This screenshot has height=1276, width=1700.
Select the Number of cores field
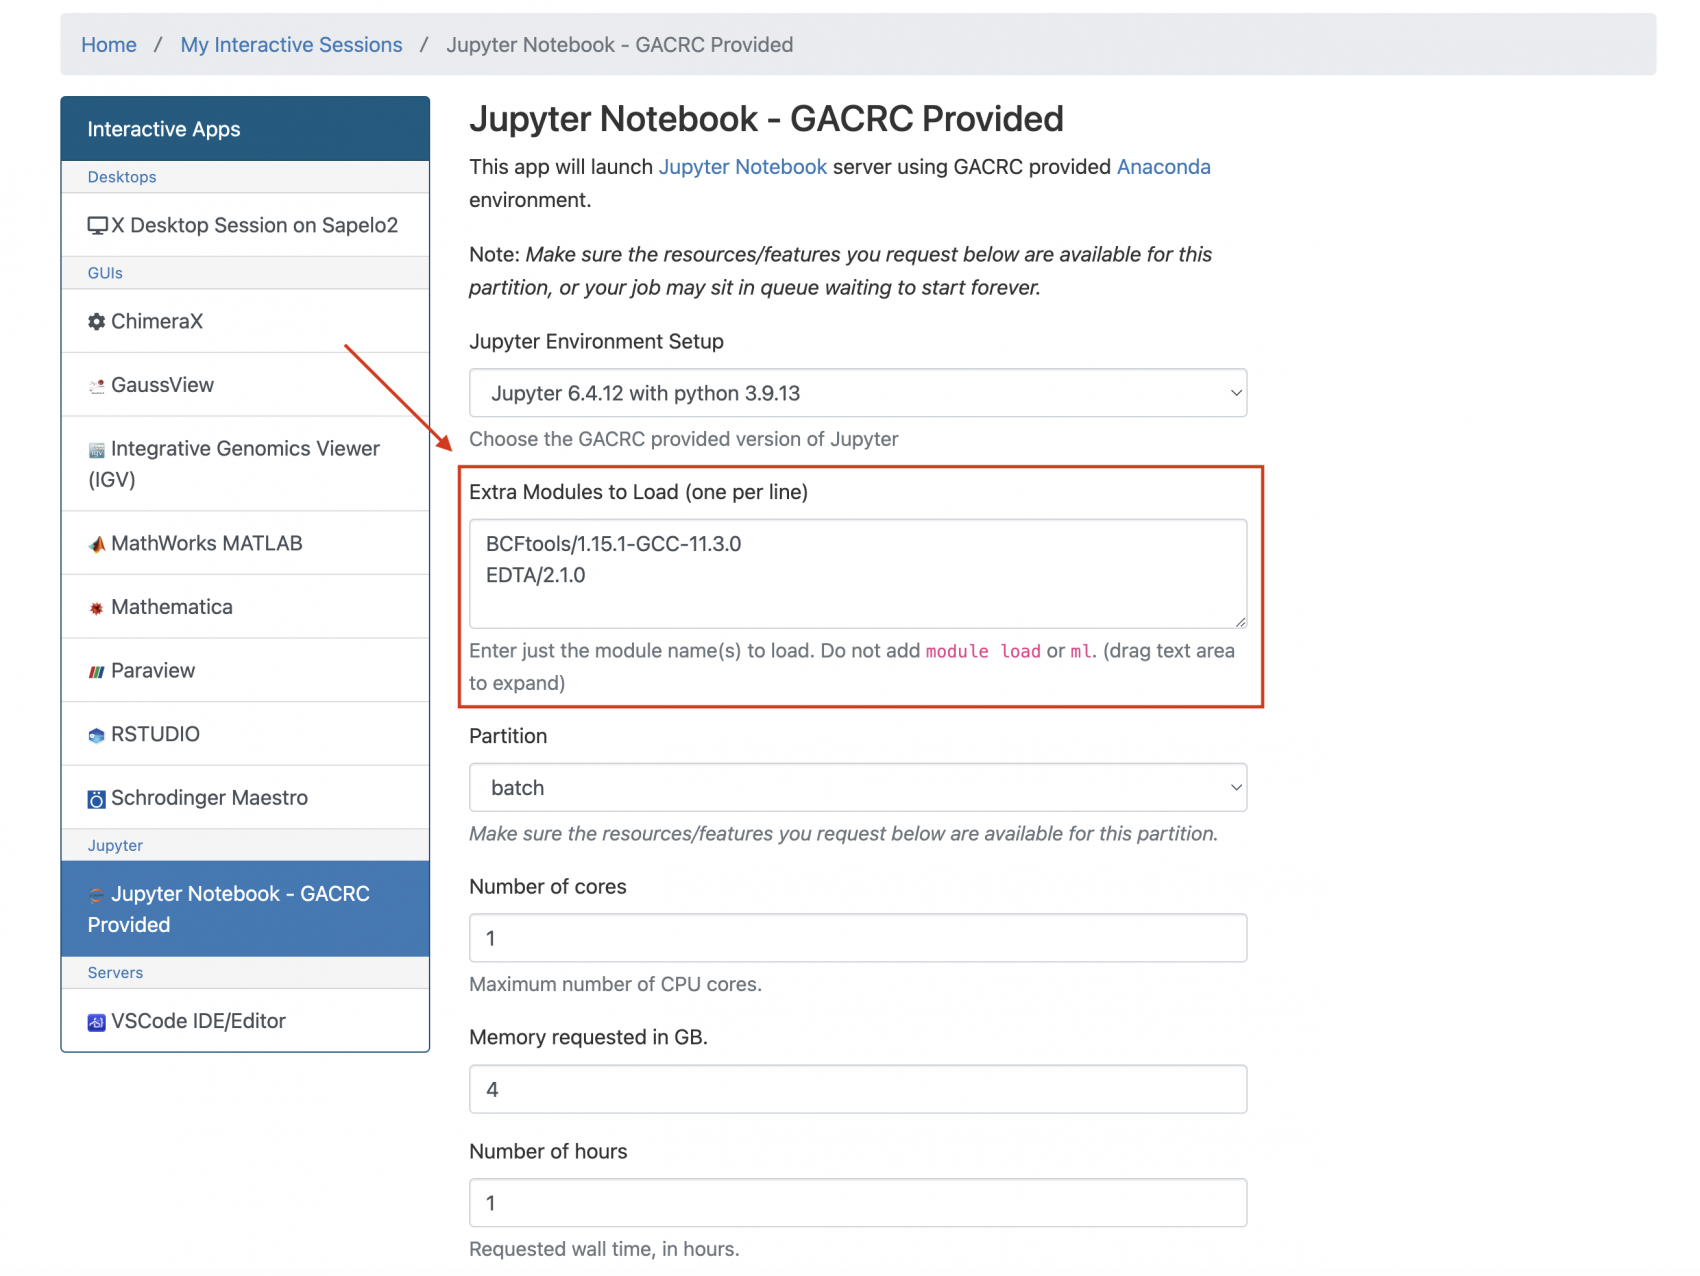pyautogui.click(x=857, y=937)
